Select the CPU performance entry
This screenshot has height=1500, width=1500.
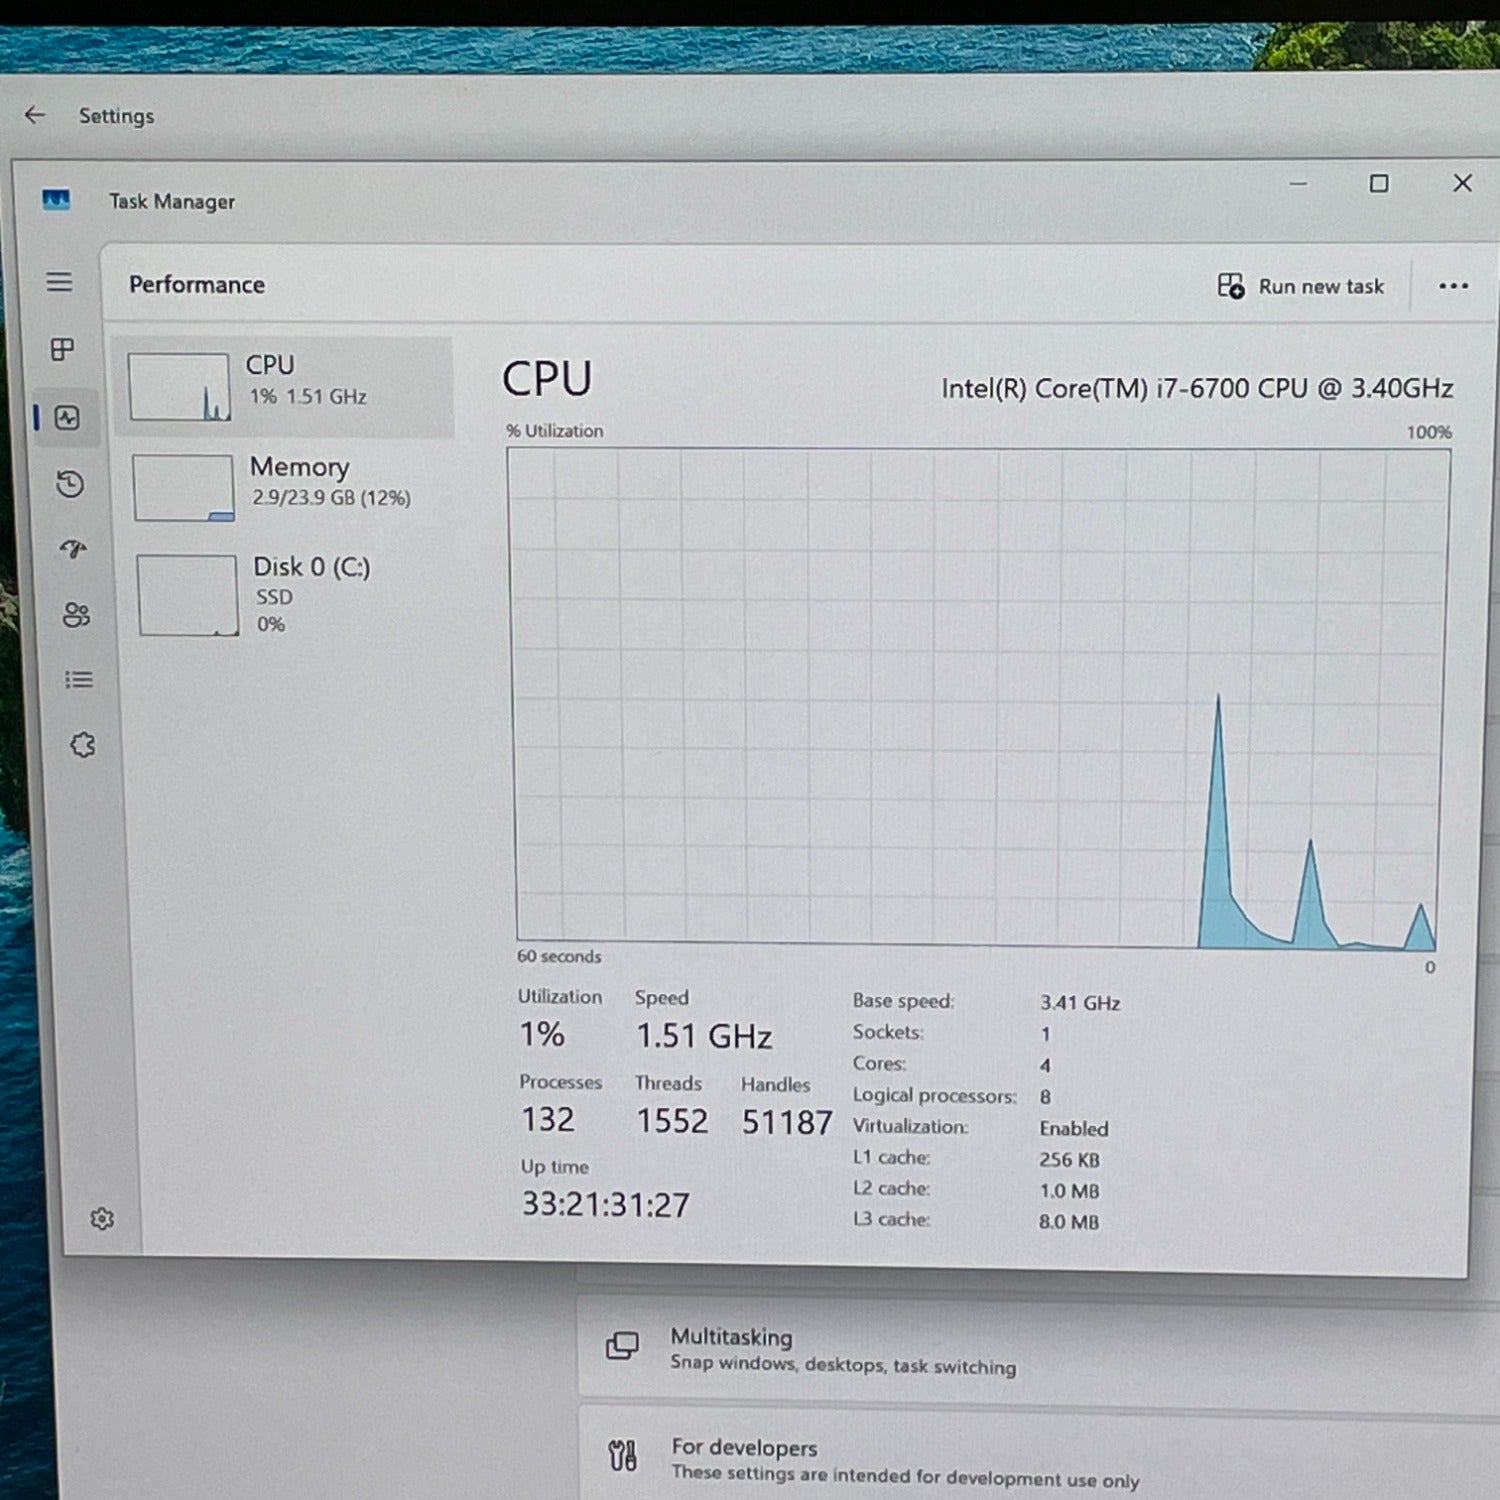(x=284, y=386)
